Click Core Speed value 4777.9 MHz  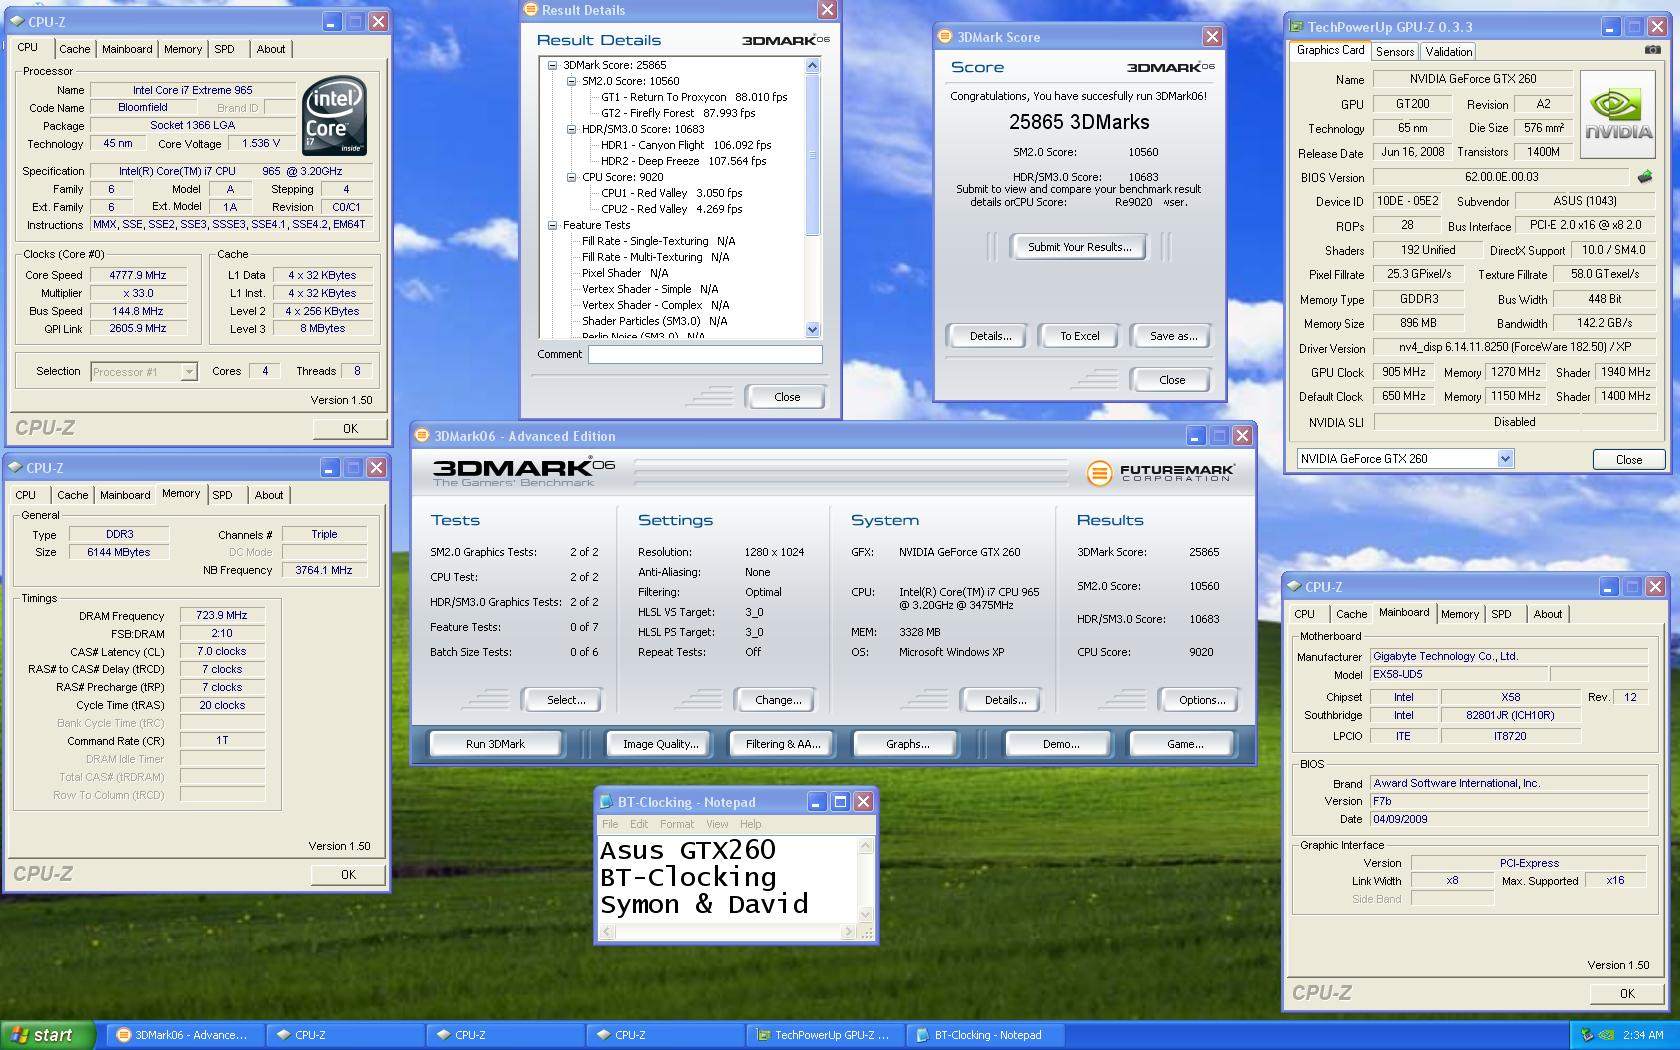[x=138, y=275]
